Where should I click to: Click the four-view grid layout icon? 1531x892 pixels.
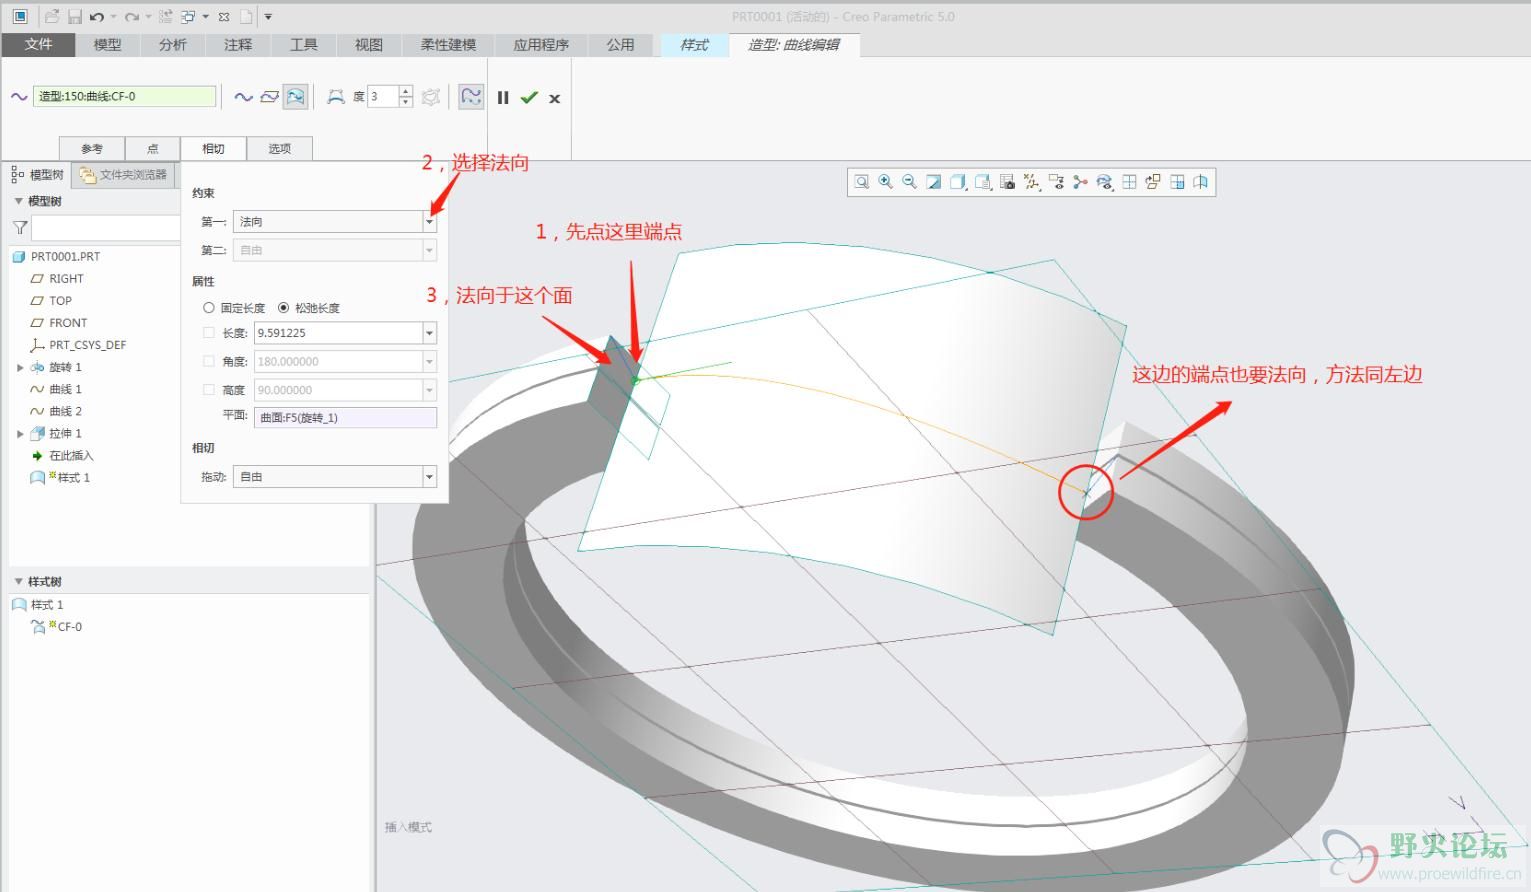click(x=1129, y=182)
